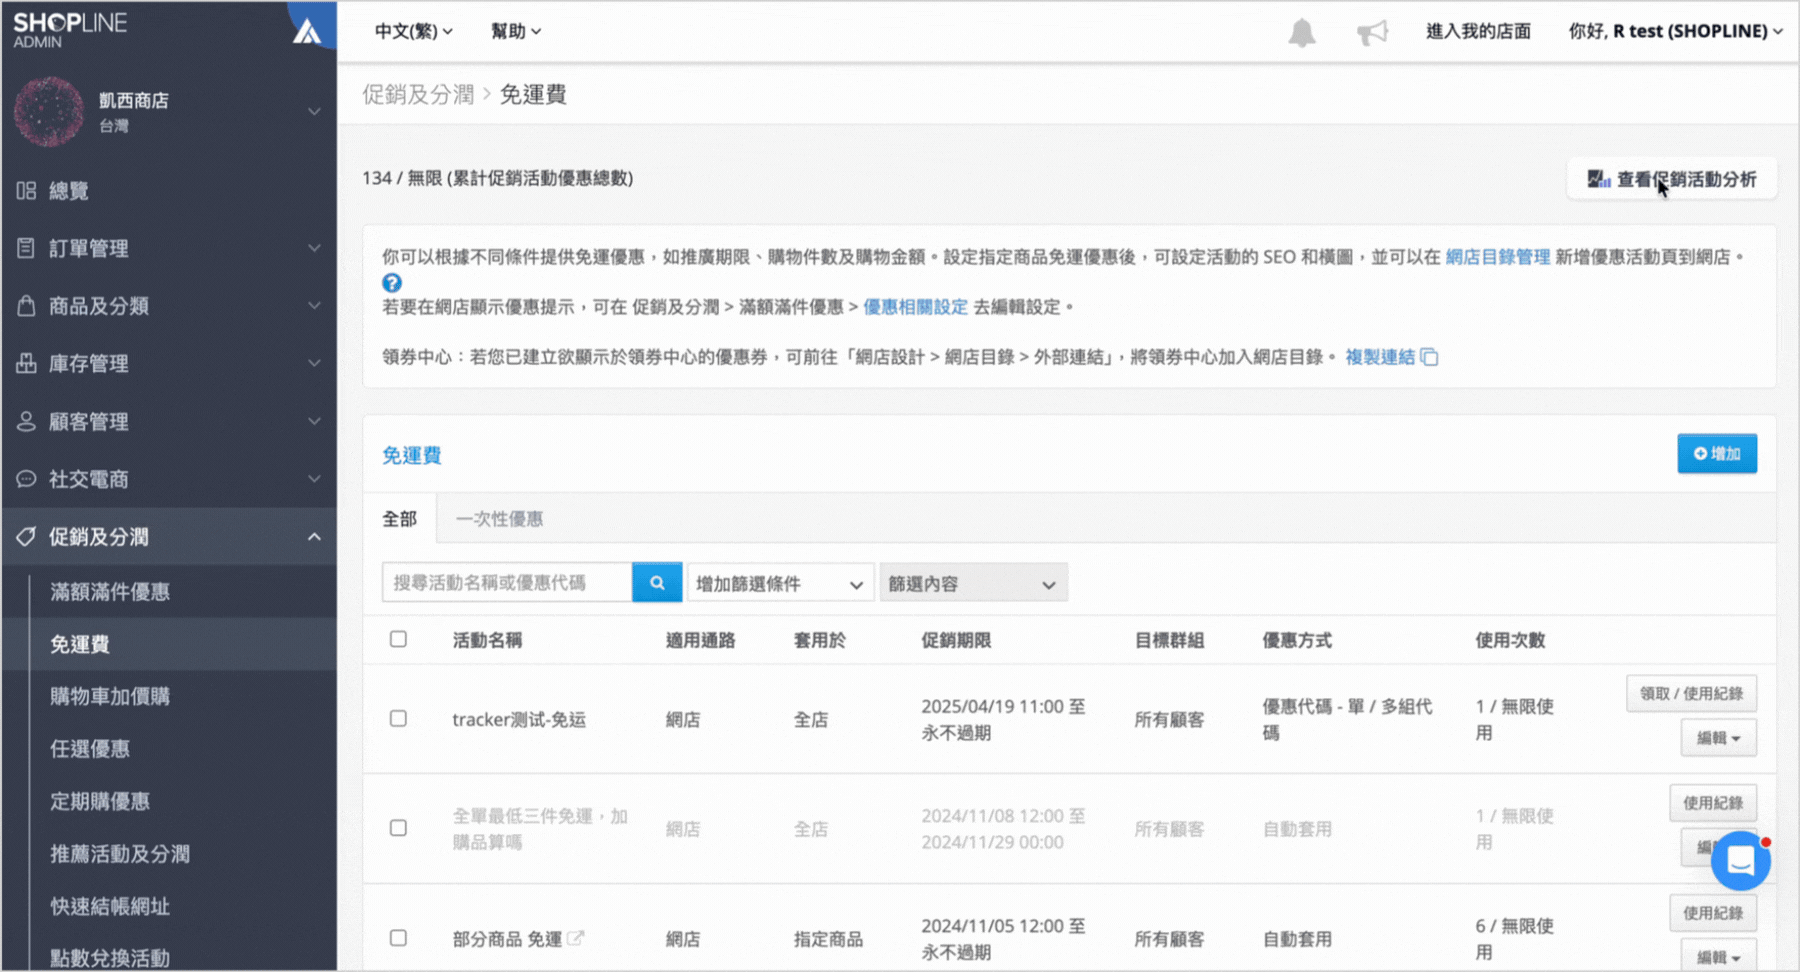The image size is (1800, 972).
Task: Click the blue search magnifier button
Action: coord(657,583)
